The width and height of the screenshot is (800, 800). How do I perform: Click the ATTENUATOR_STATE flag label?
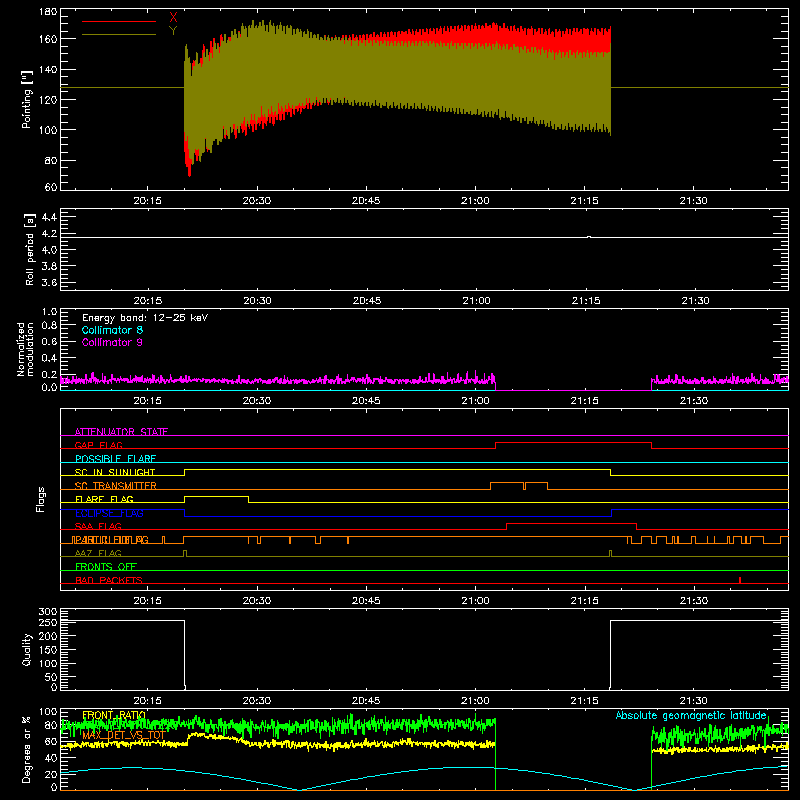coord(121,432)
